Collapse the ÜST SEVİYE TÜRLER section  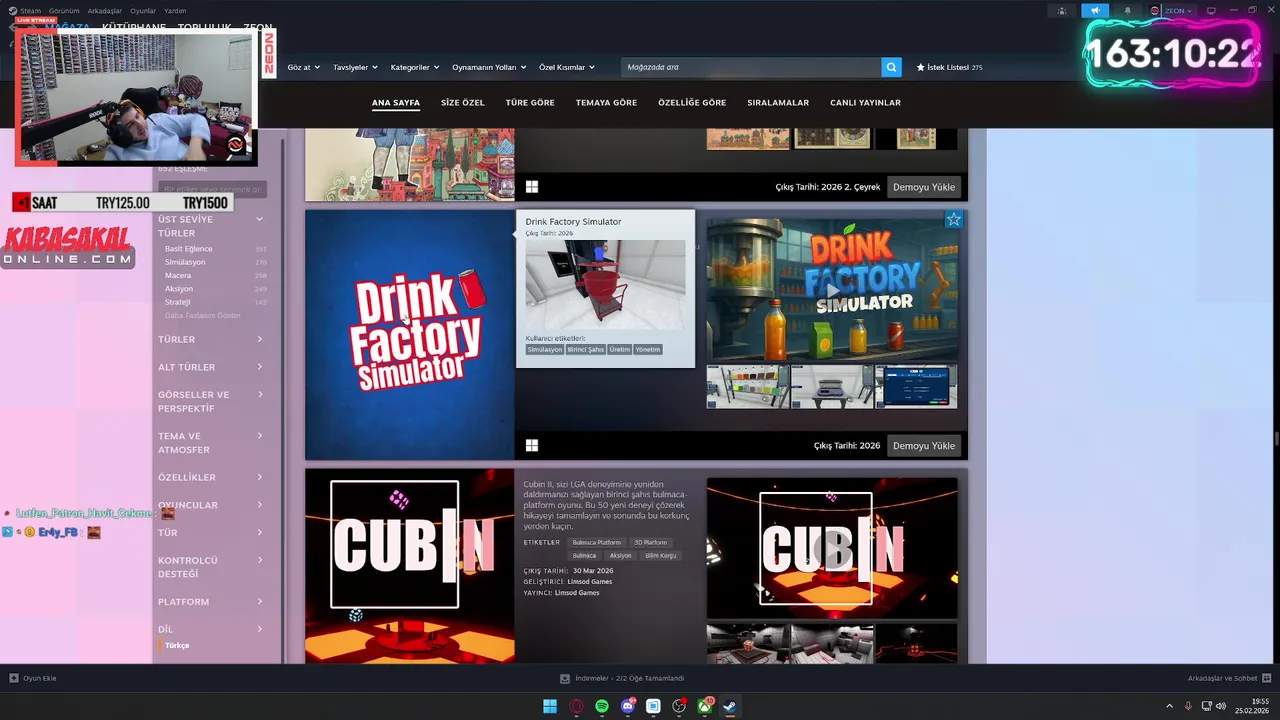[211, 226]
